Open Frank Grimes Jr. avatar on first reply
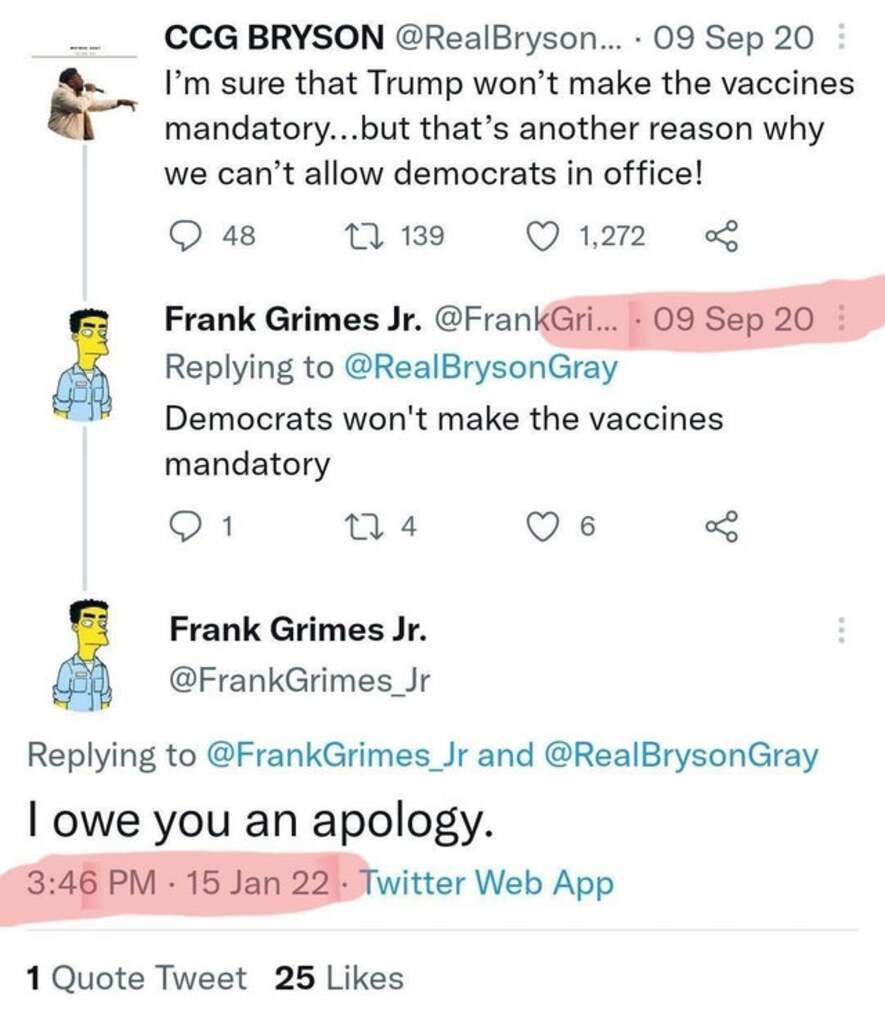Image resolution: width=885 pixels, height=1024 pixels. pos(87,363)
